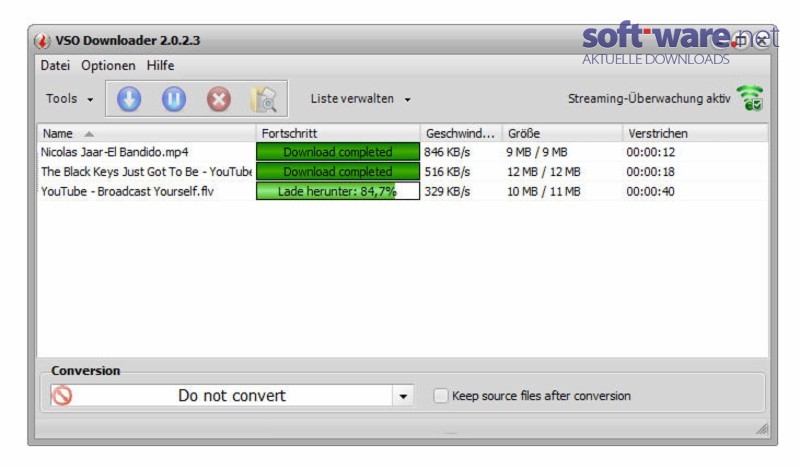Click the 846 KB/s speed value
The image size is (800, 469).
tap(447, 152)
